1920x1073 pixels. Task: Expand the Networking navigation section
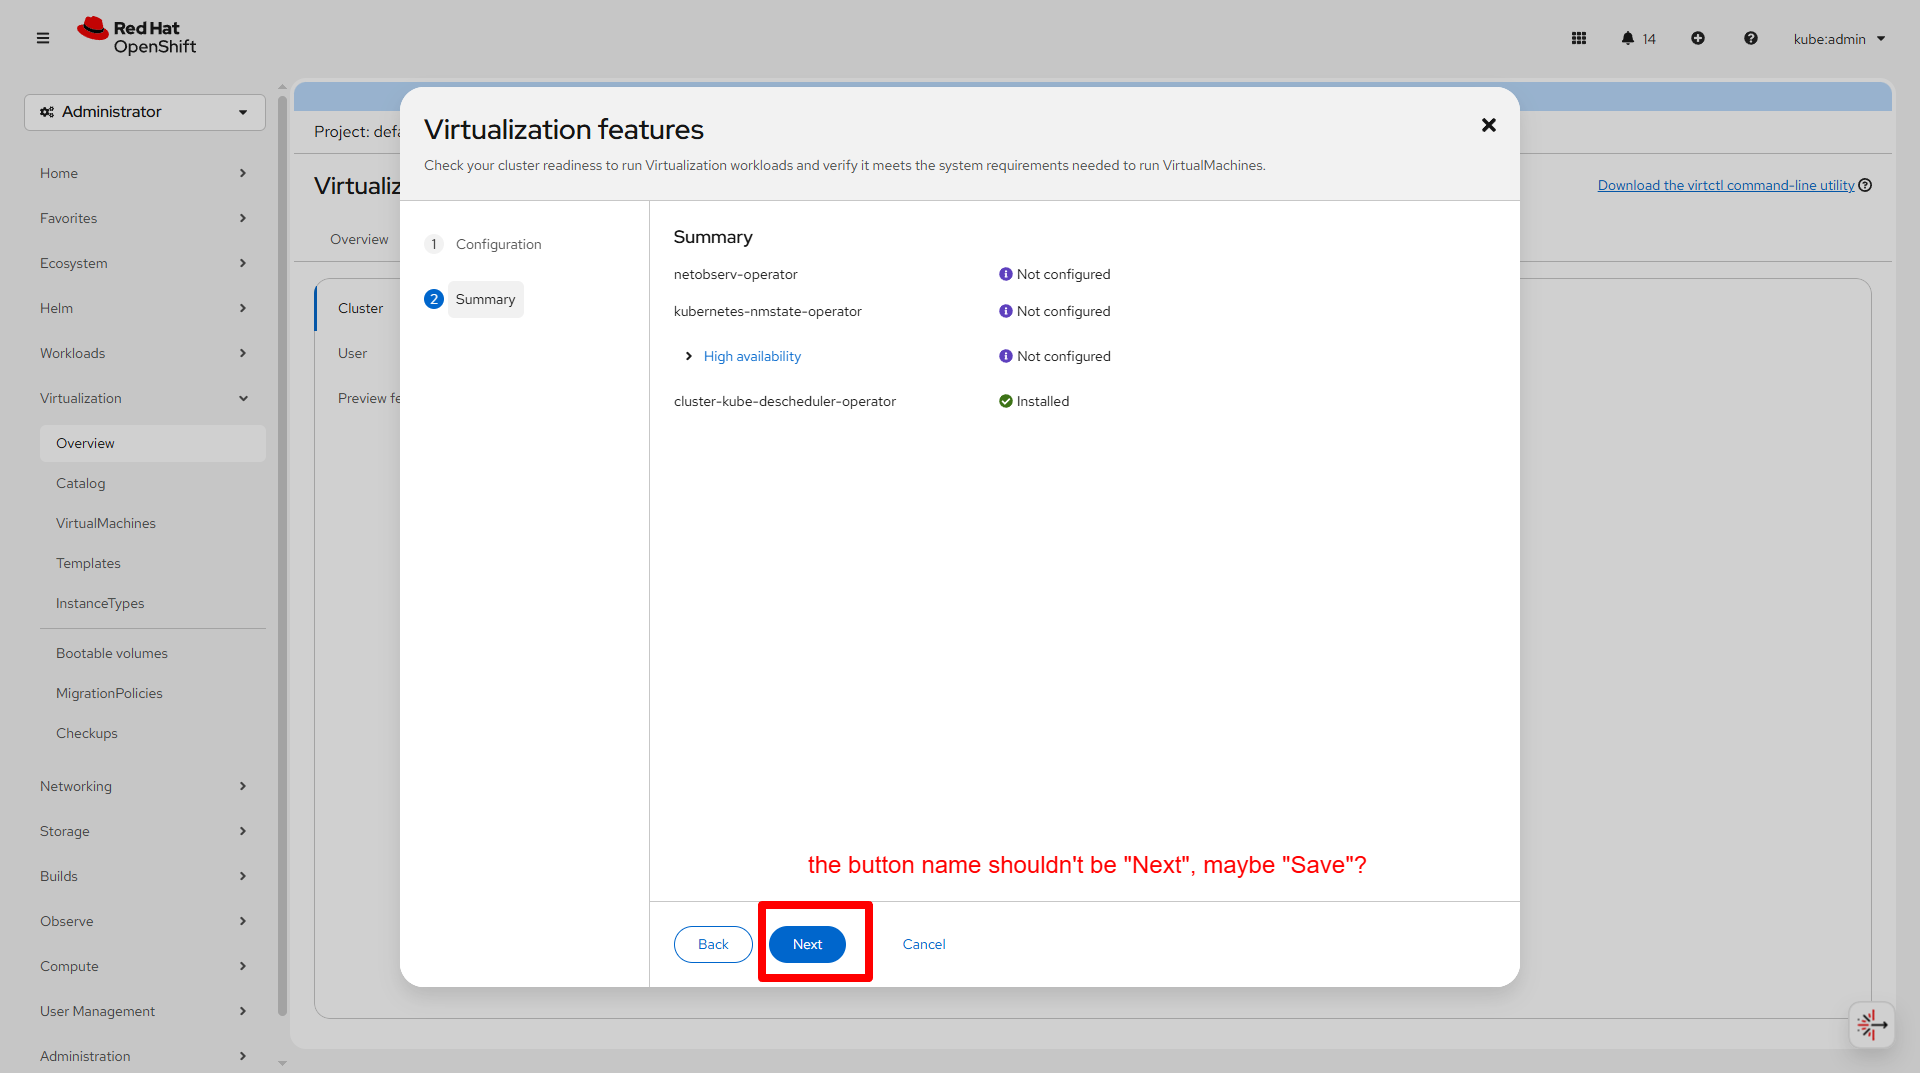(x=145, y=786)
